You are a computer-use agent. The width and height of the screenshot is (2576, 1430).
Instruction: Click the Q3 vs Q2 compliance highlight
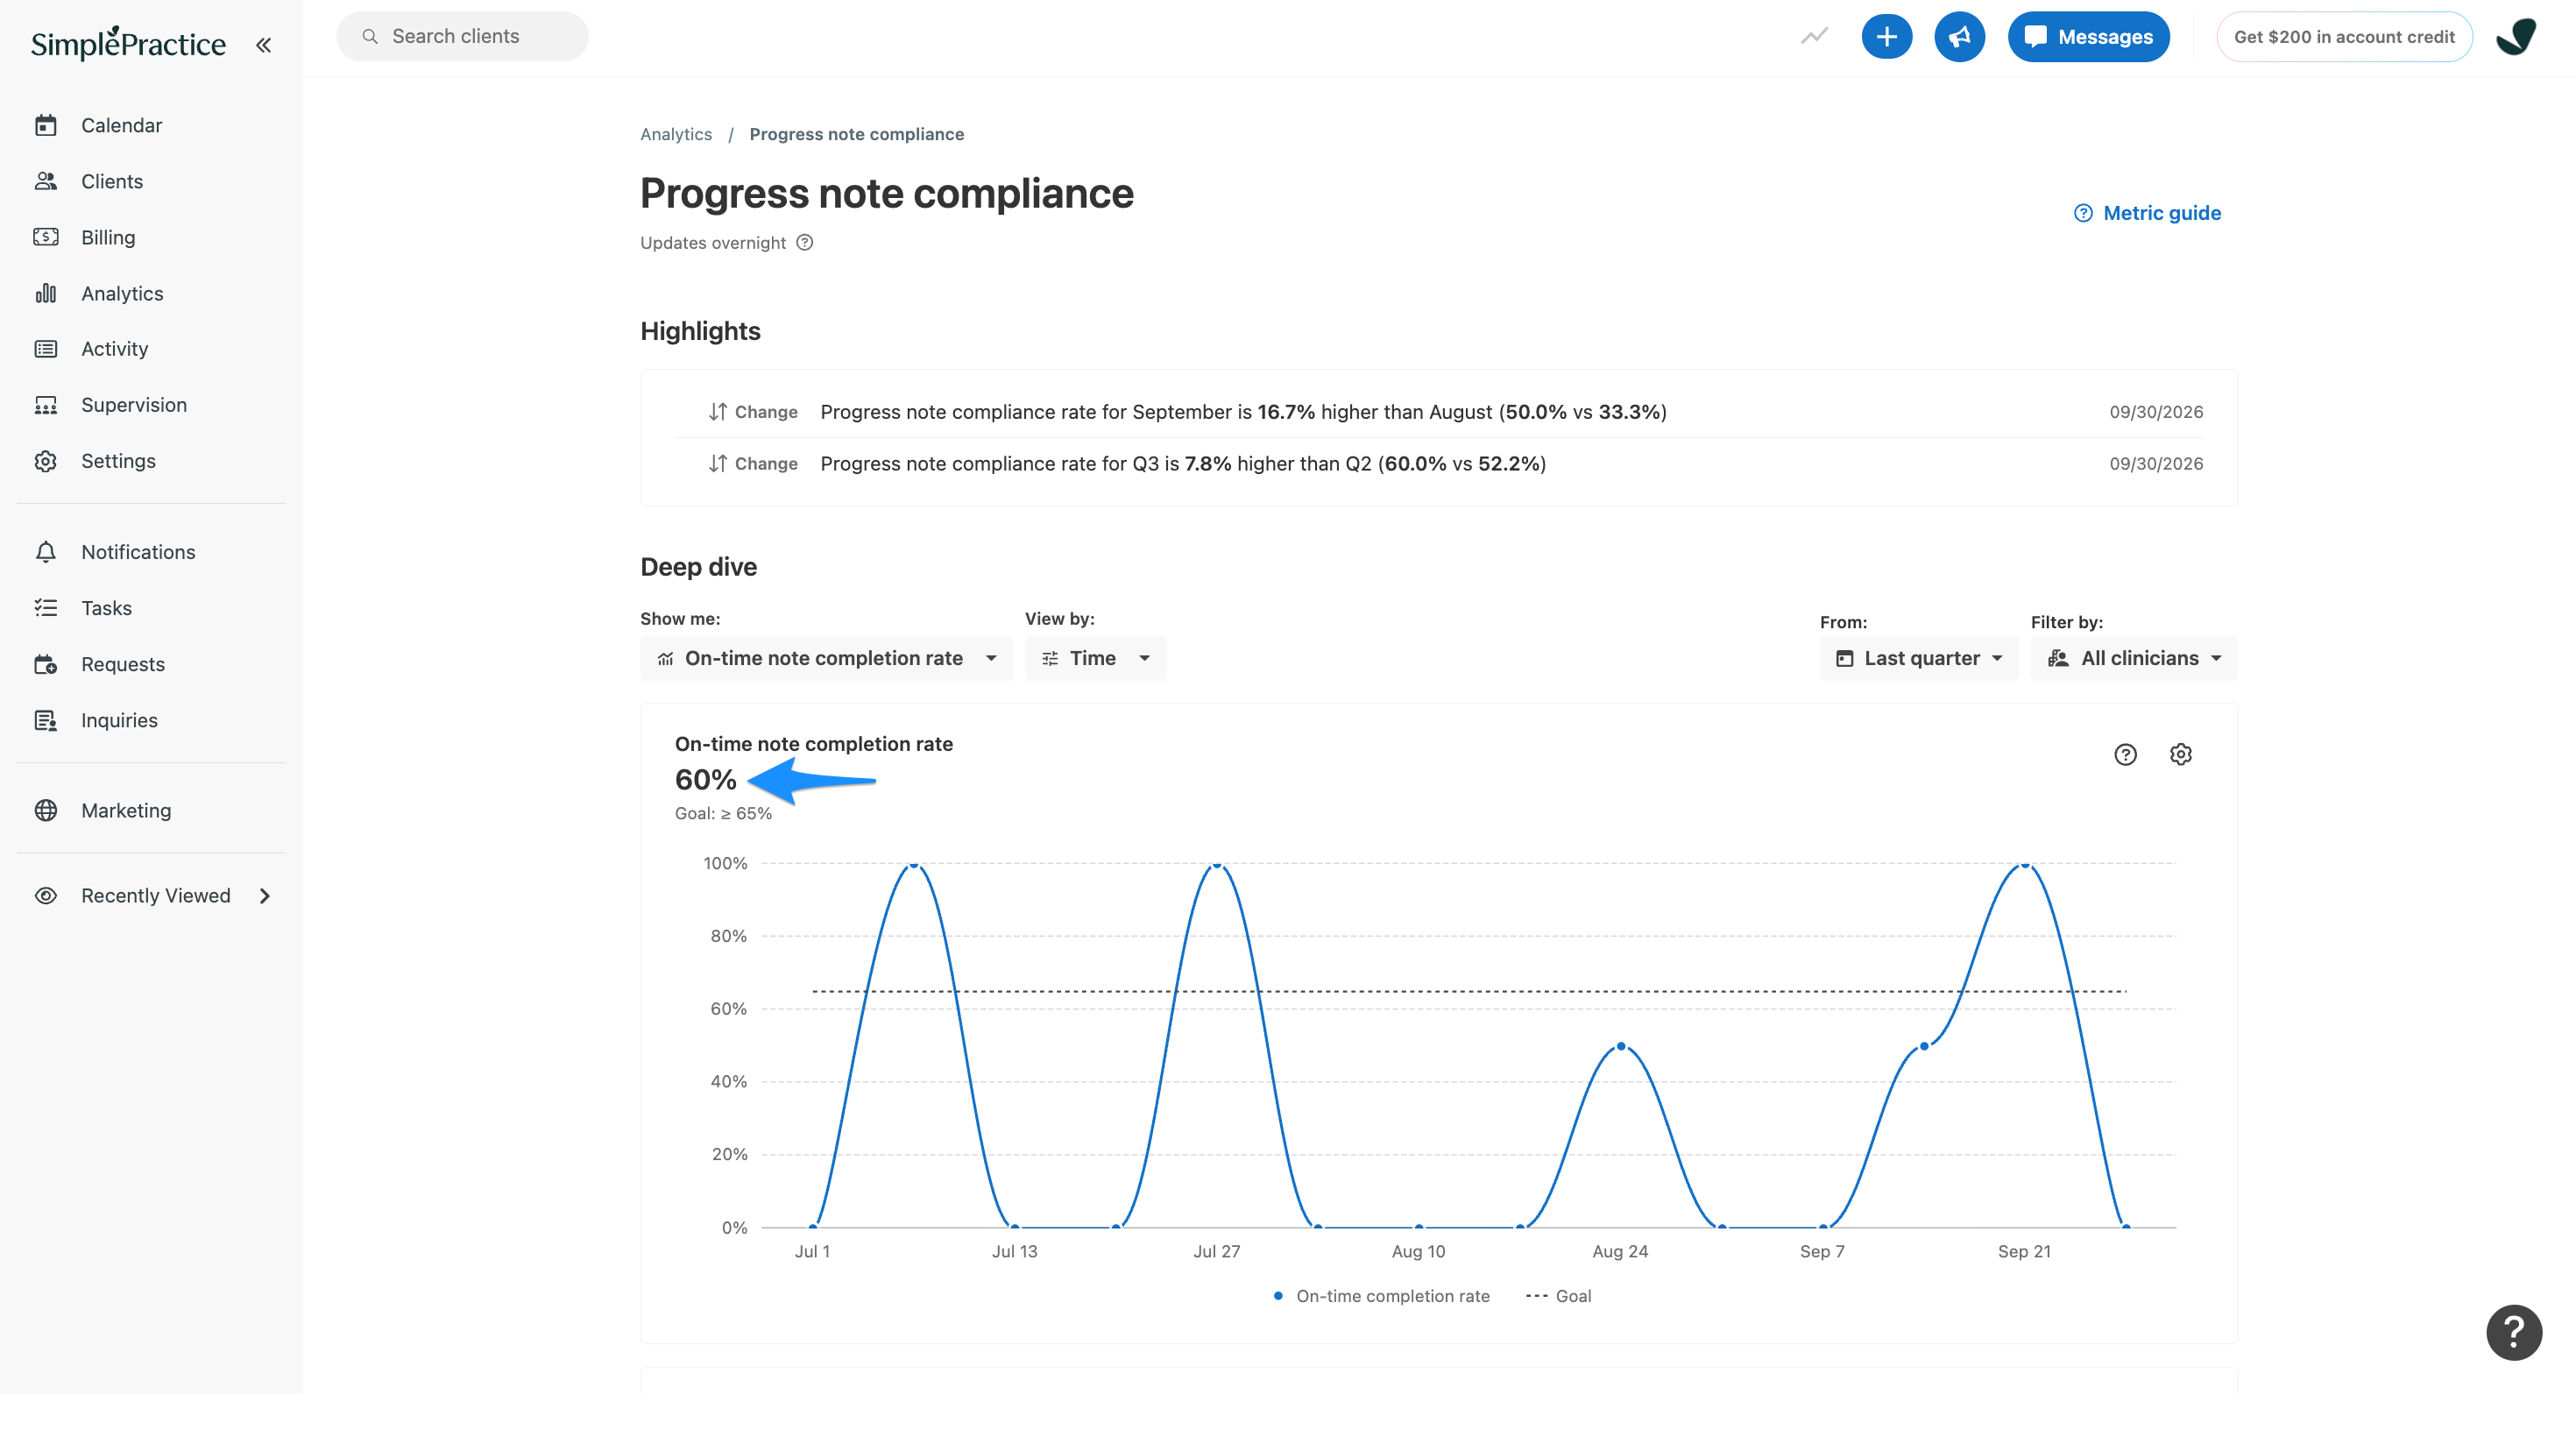click(1439, 464)
